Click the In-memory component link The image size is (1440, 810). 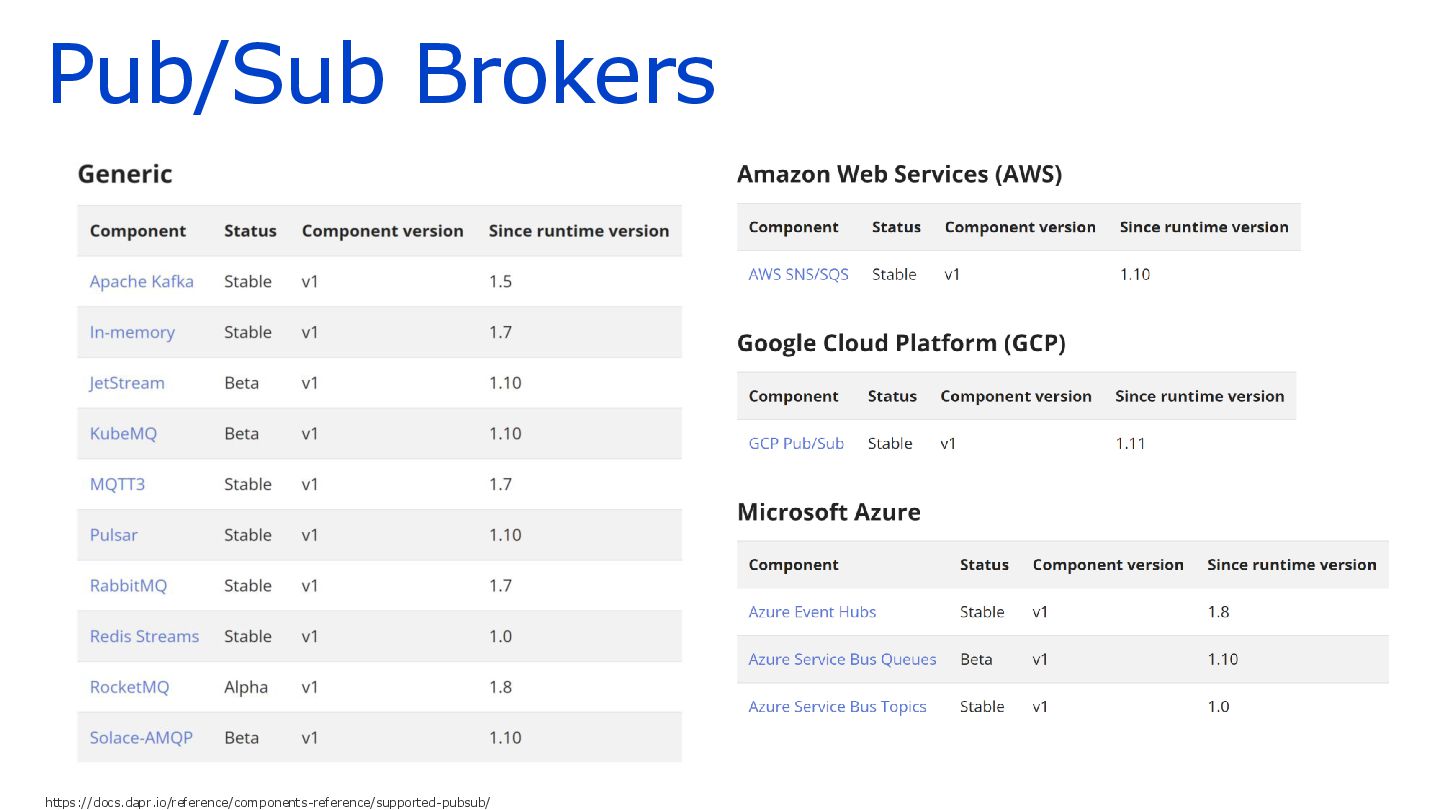click(x=132, y=332)
